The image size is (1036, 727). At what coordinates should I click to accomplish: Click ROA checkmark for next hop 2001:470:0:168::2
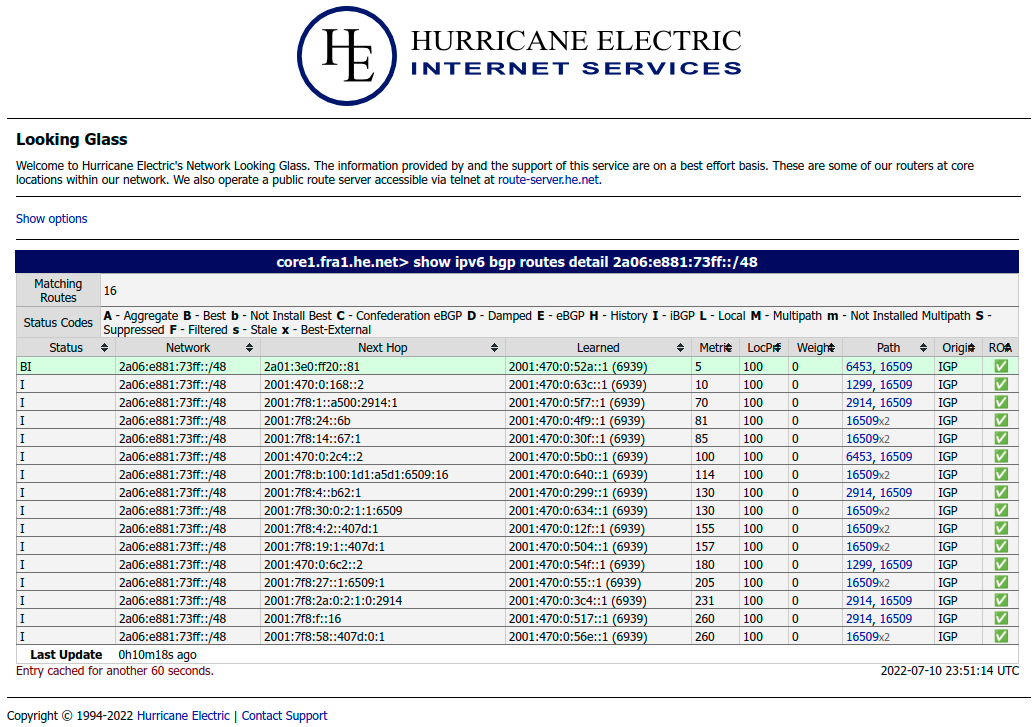click(x=1001, y=384)
